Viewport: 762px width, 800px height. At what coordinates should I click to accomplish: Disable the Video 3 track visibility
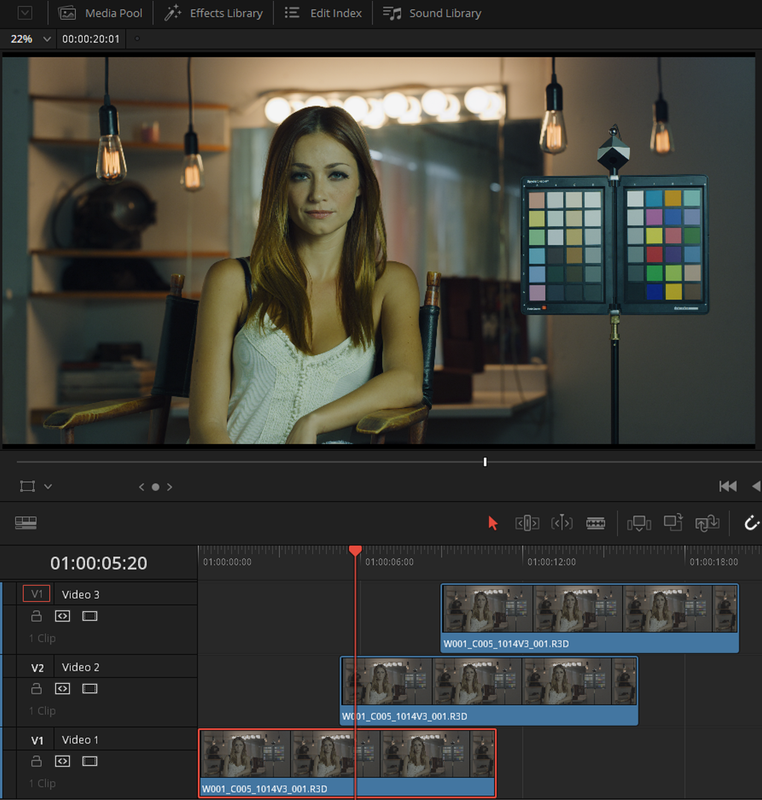[90, 616]
